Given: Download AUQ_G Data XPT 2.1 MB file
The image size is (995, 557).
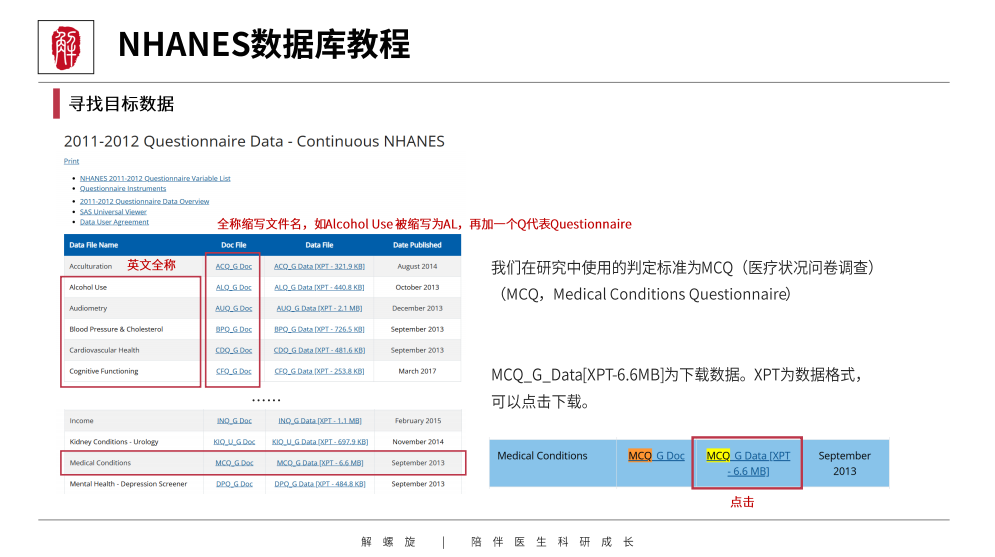Looking at the screenshot, I should tap(319, 308).
